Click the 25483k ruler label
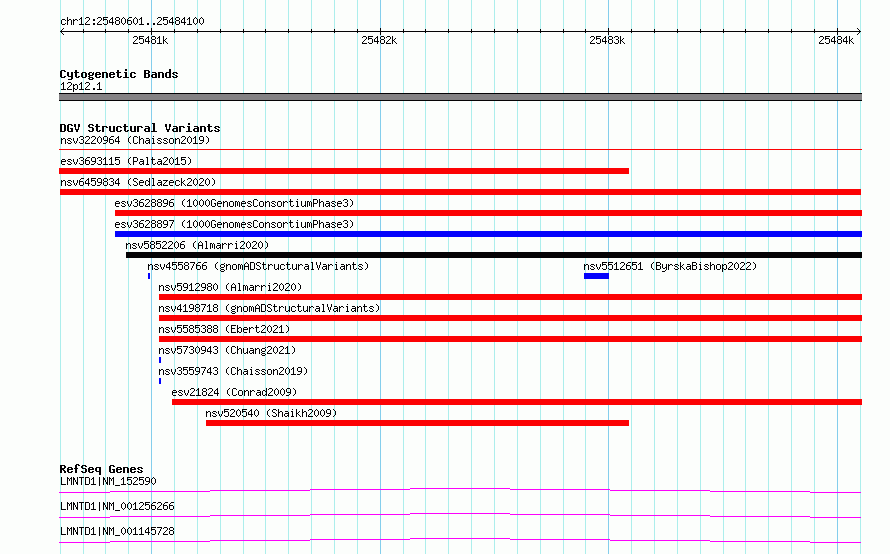The width and height of the screenshot is (890, 554). (x=607, y=40)
